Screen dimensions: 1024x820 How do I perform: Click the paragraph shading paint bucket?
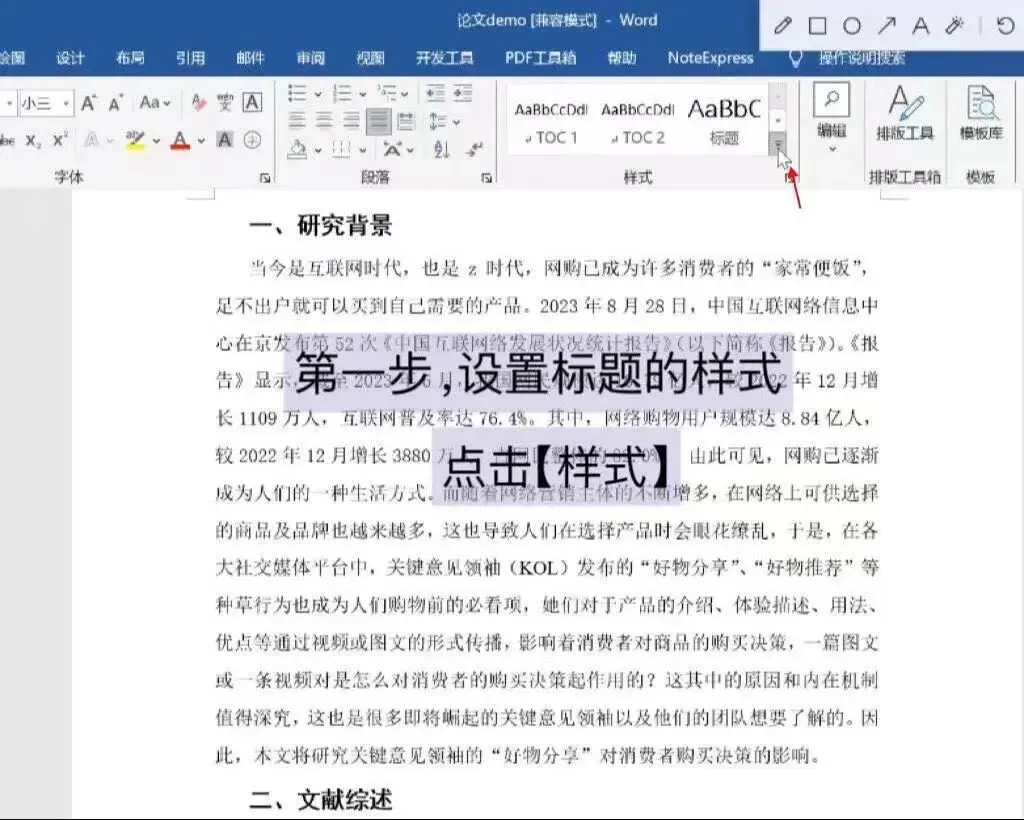(298, 150)
